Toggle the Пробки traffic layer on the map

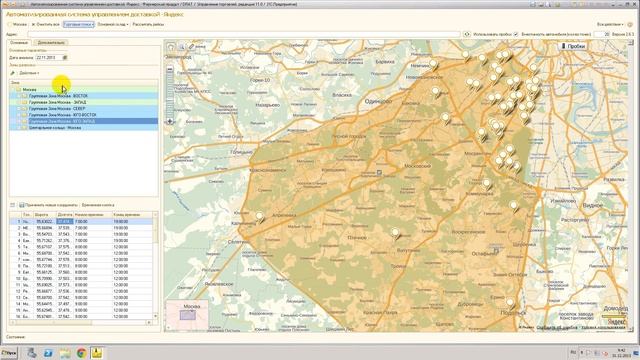pos(574,46)
